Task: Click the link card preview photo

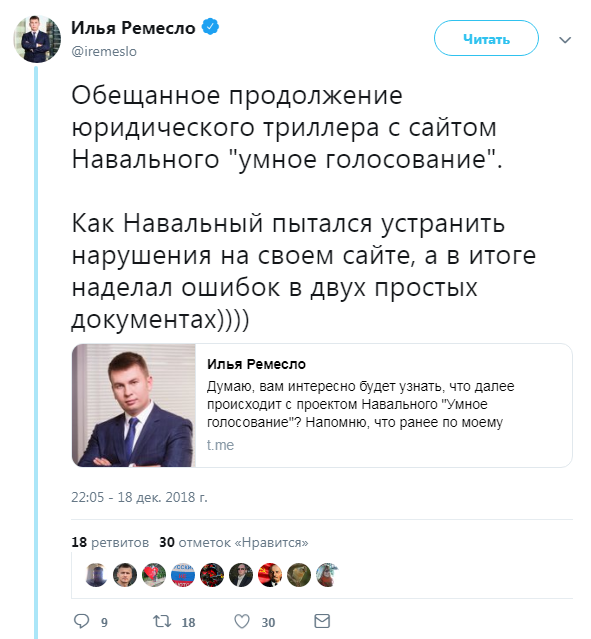Action: coord(134,405)
